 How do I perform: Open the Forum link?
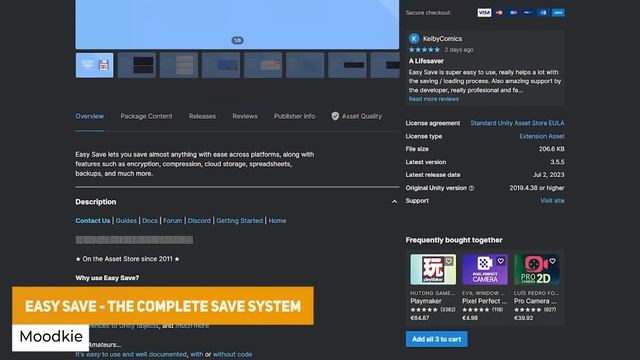pos(173,220)
